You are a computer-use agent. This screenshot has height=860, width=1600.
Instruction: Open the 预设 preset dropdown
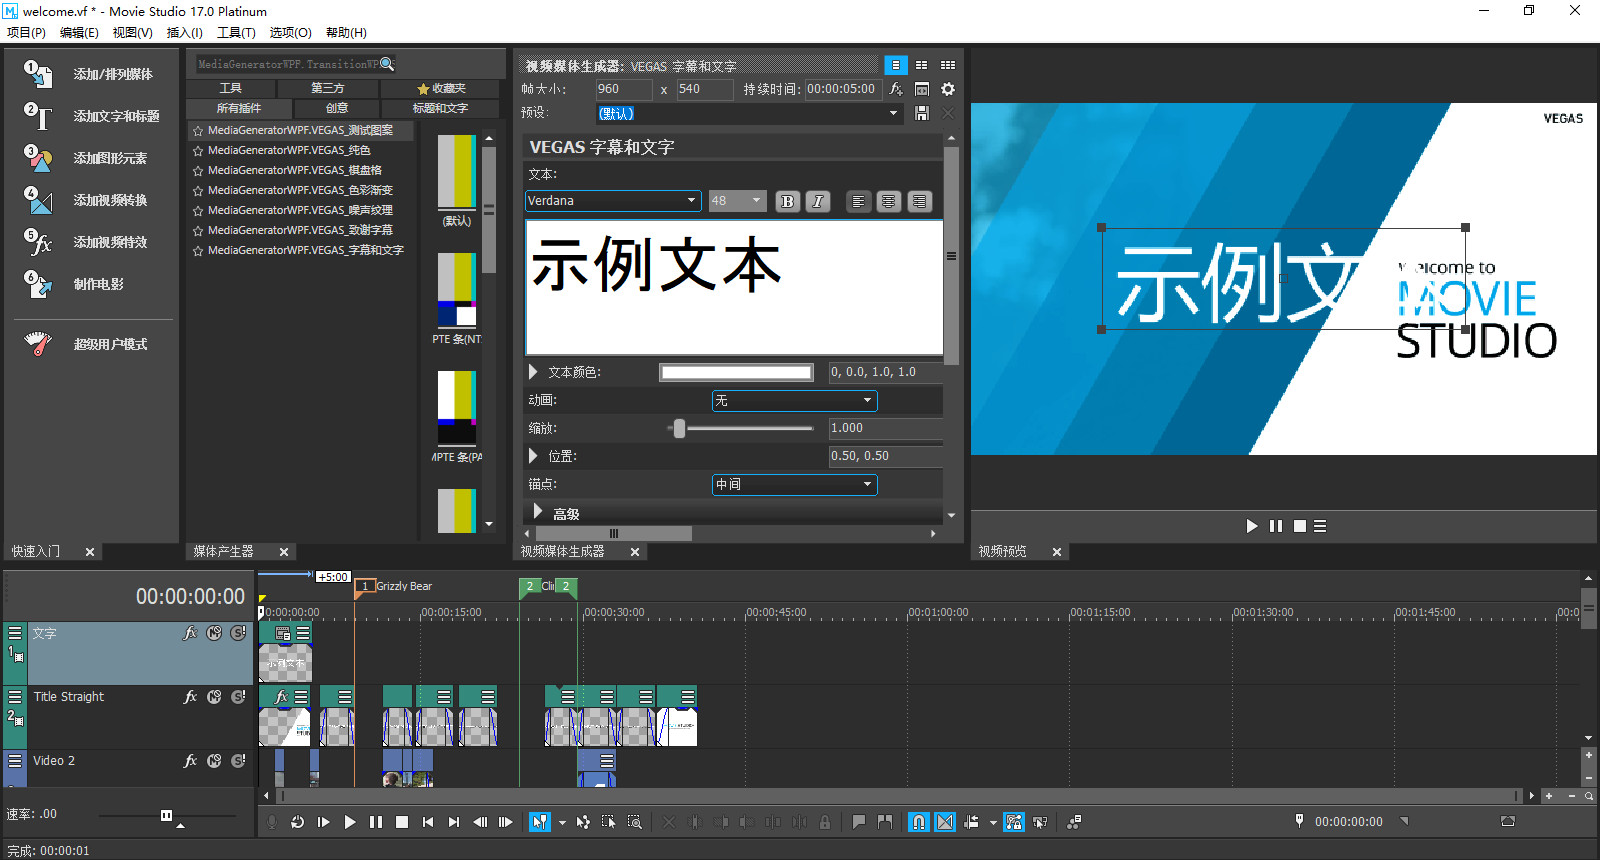click(749, 113)
